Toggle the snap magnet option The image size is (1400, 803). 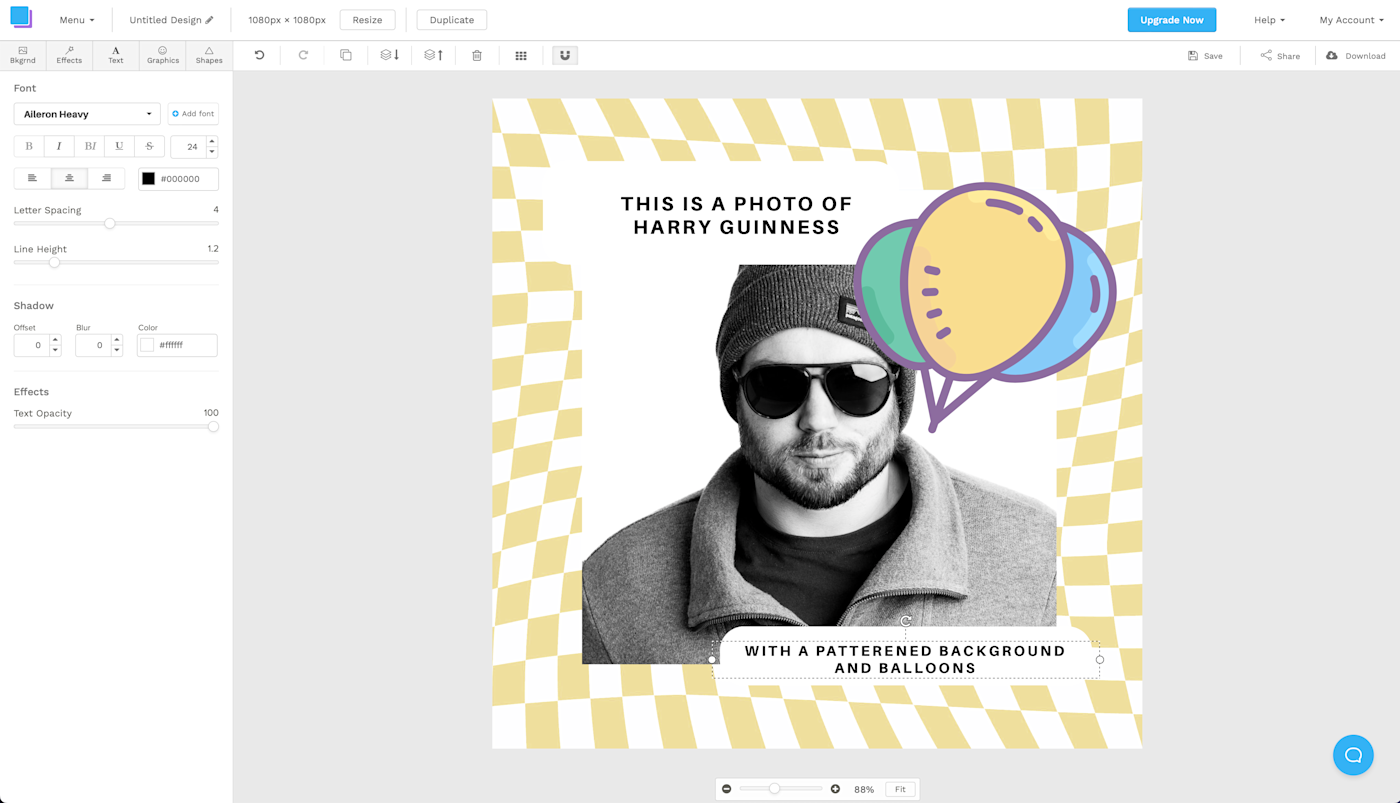click(565, 55)
